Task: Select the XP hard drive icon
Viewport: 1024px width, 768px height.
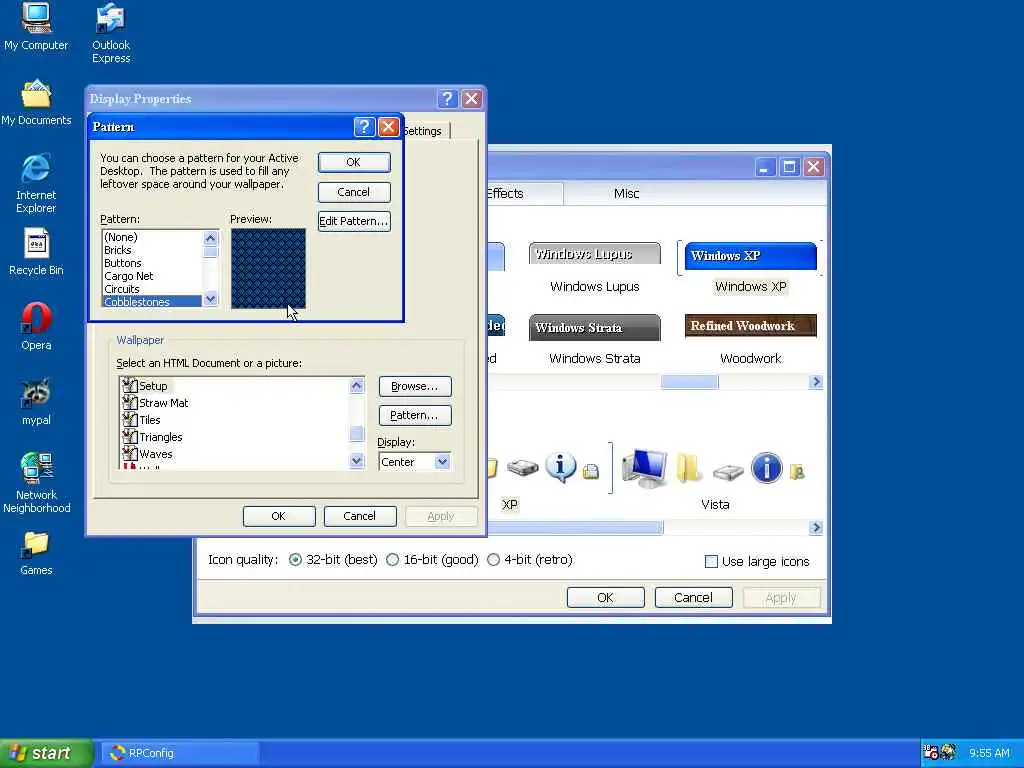Action: pos(522,468)
